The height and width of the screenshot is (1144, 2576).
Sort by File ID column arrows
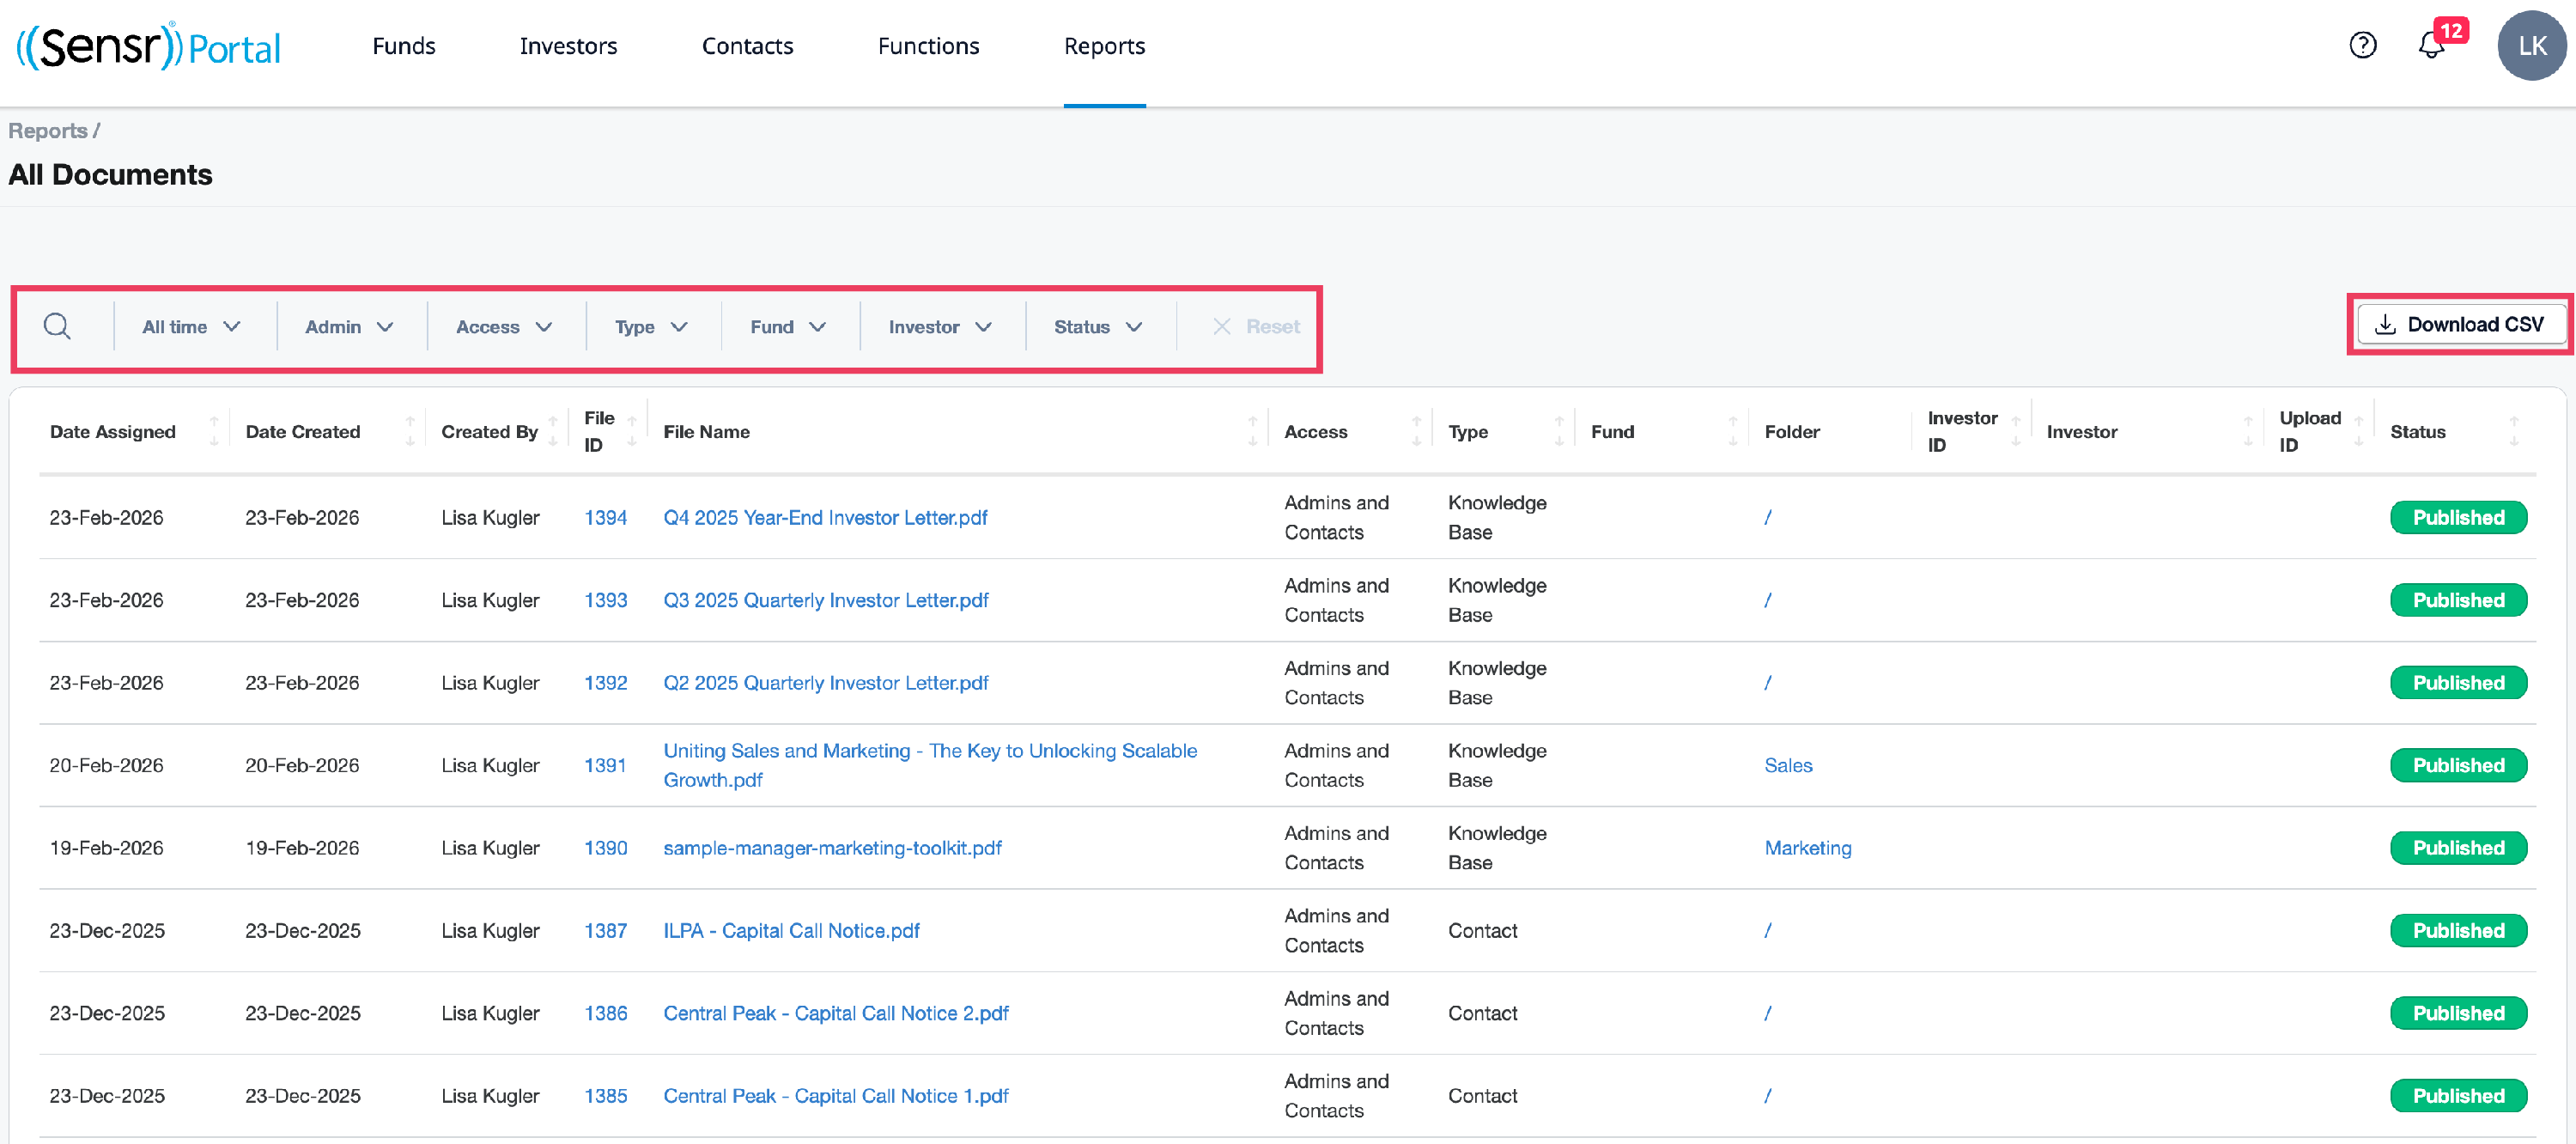(631, 431)
